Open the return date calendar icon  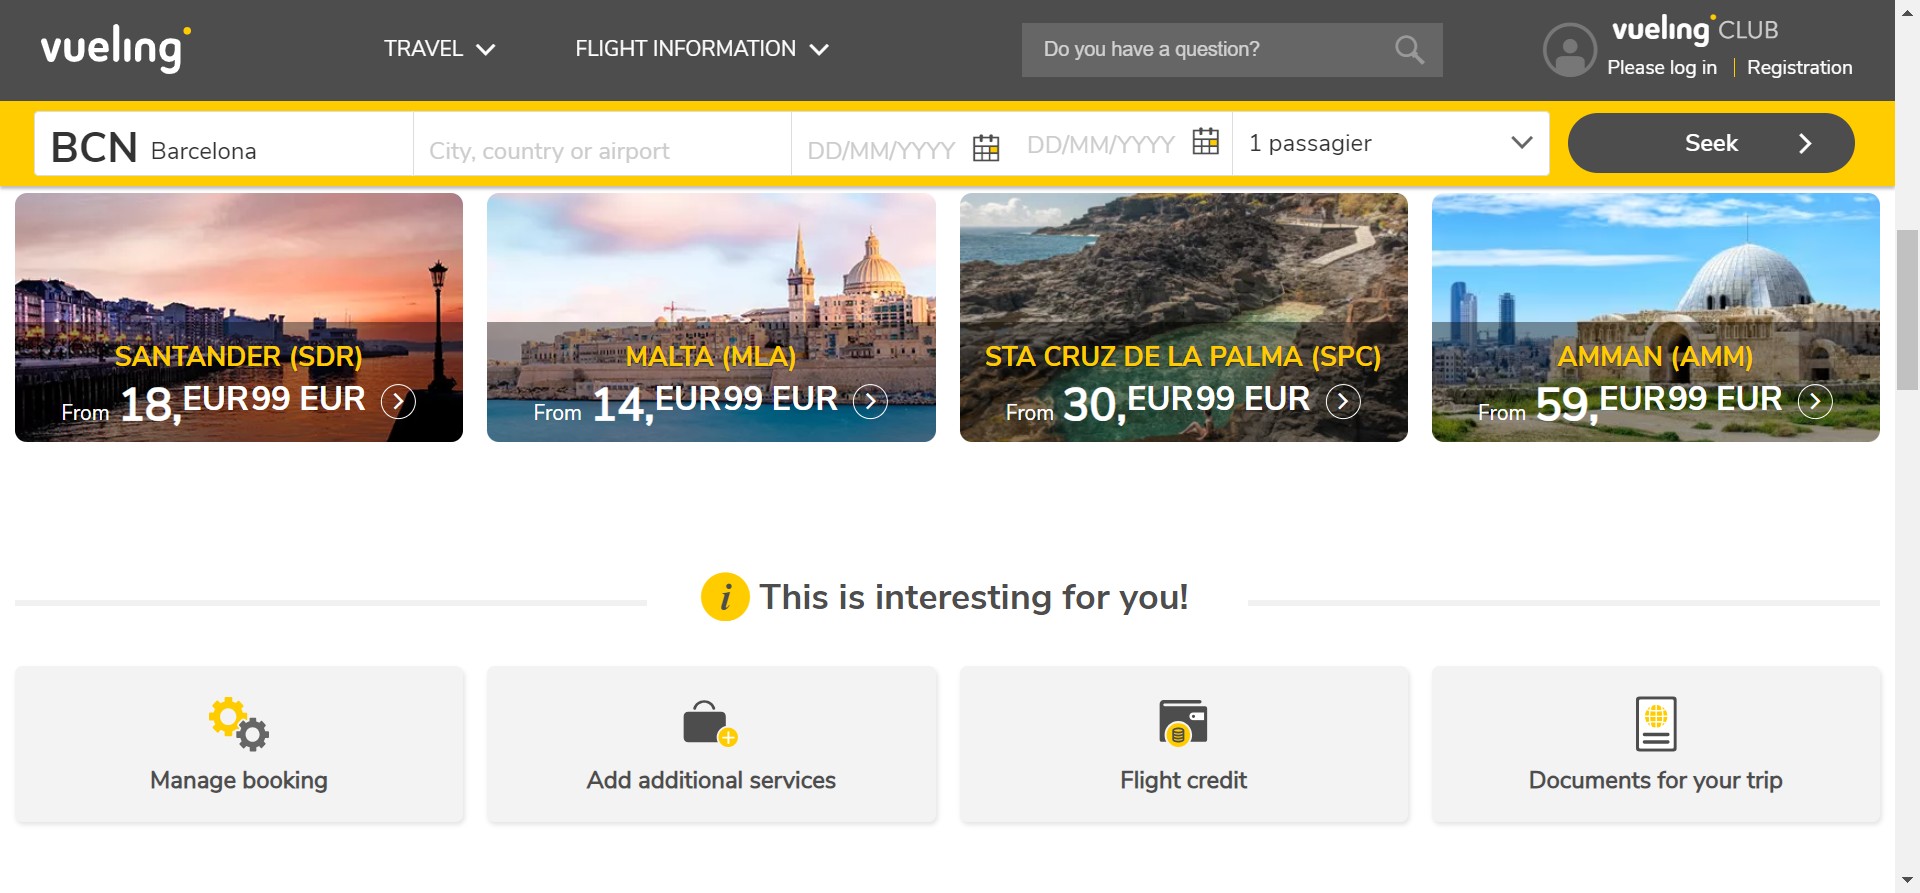point(1206,142)
